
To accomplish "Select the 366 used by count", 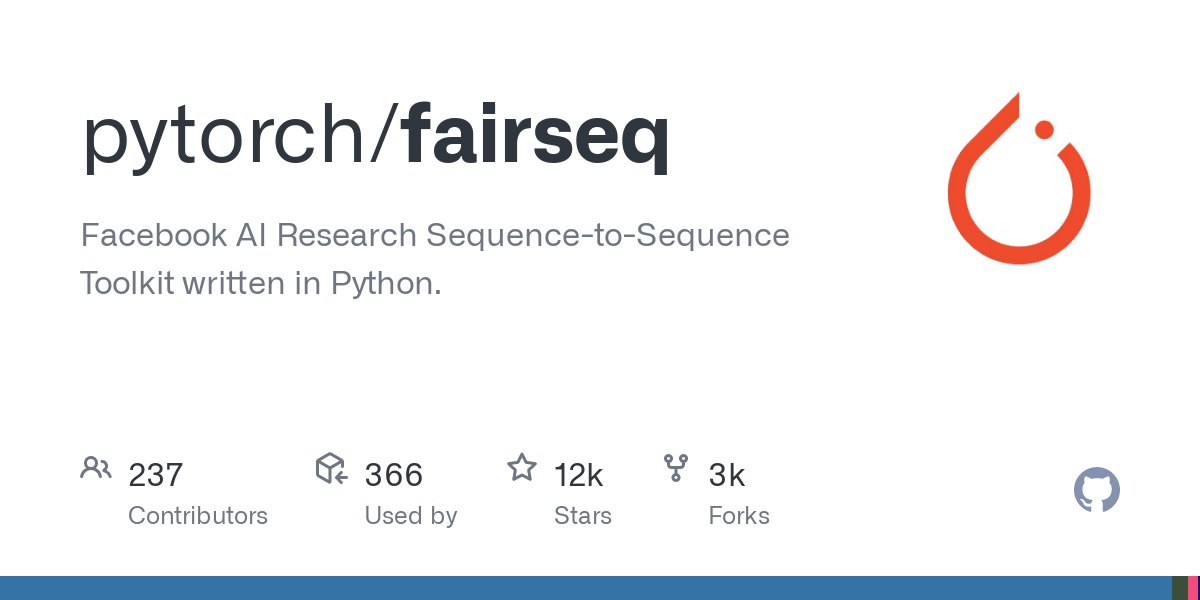I will coord(394,475).
